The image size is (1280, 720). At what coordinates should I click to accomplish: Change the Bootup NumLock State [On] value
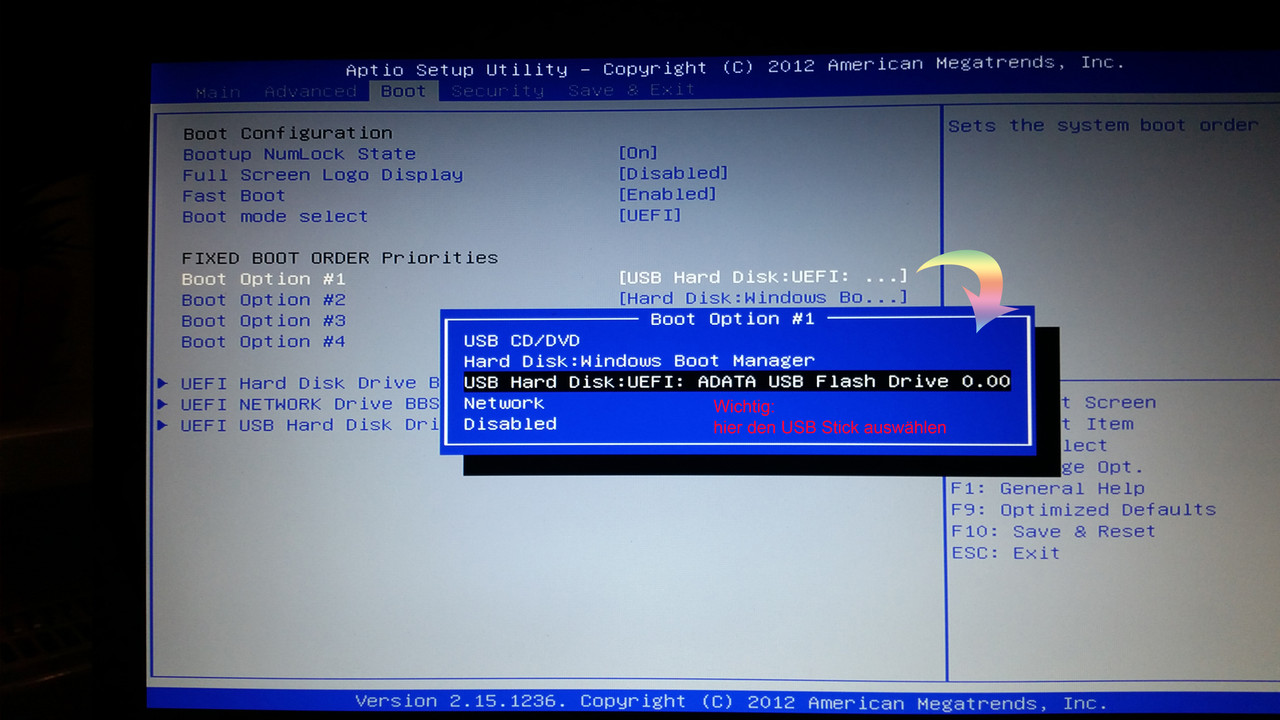click(638, 153)
